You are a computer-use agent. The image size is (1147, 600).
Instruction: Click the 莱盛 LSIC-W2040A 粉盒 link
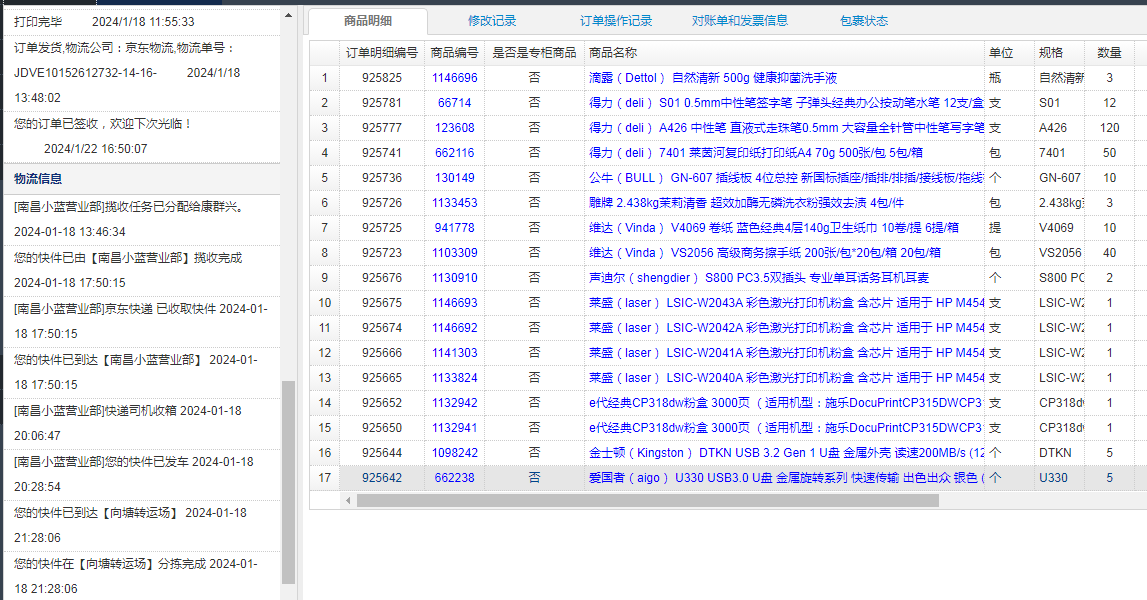click(x=786, y=378)
